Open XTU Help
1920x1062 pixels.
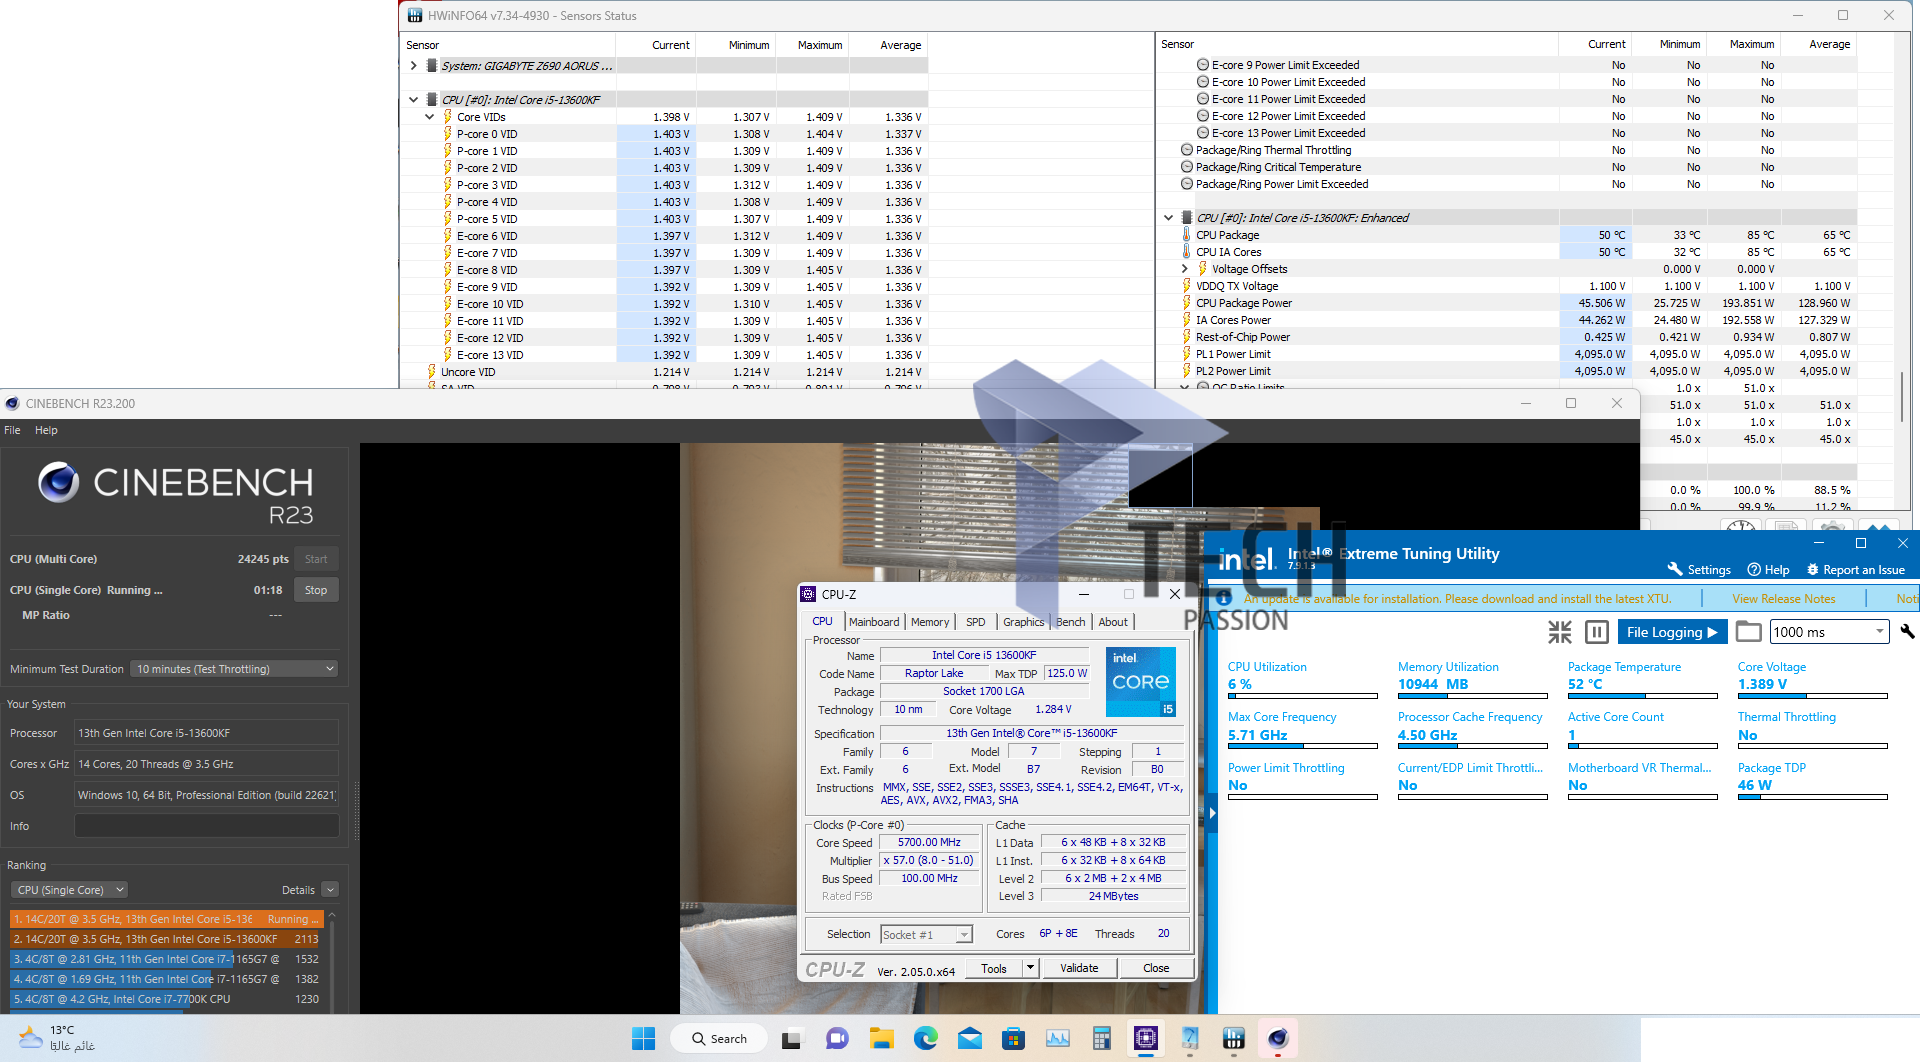pos(1768,570)
